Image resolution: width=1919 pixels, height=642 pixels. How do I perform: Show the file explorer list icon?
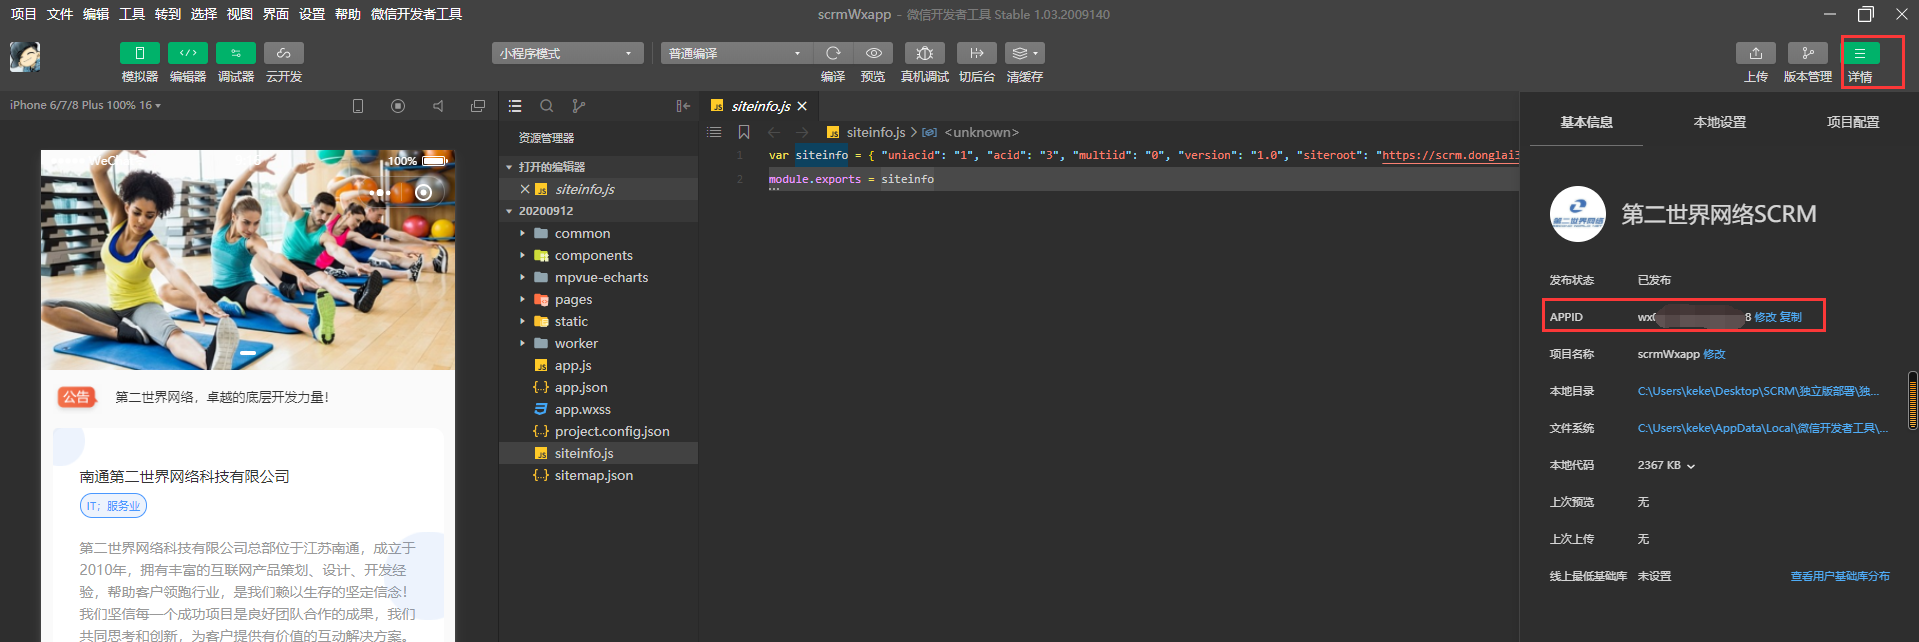[x=515, y=106]
